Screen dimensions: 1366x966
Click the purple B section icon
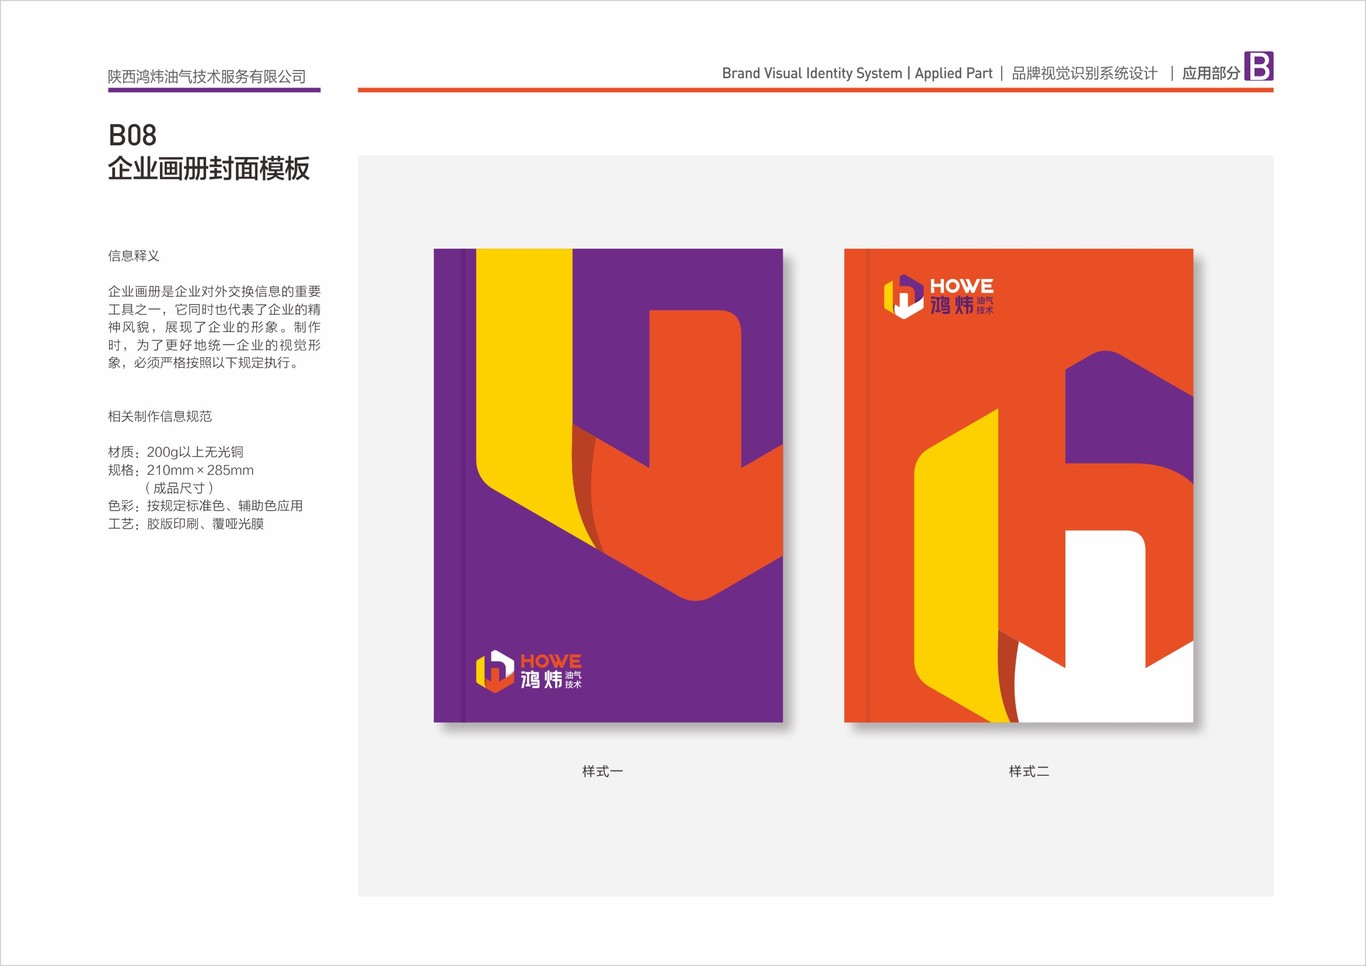[1258, 66]
